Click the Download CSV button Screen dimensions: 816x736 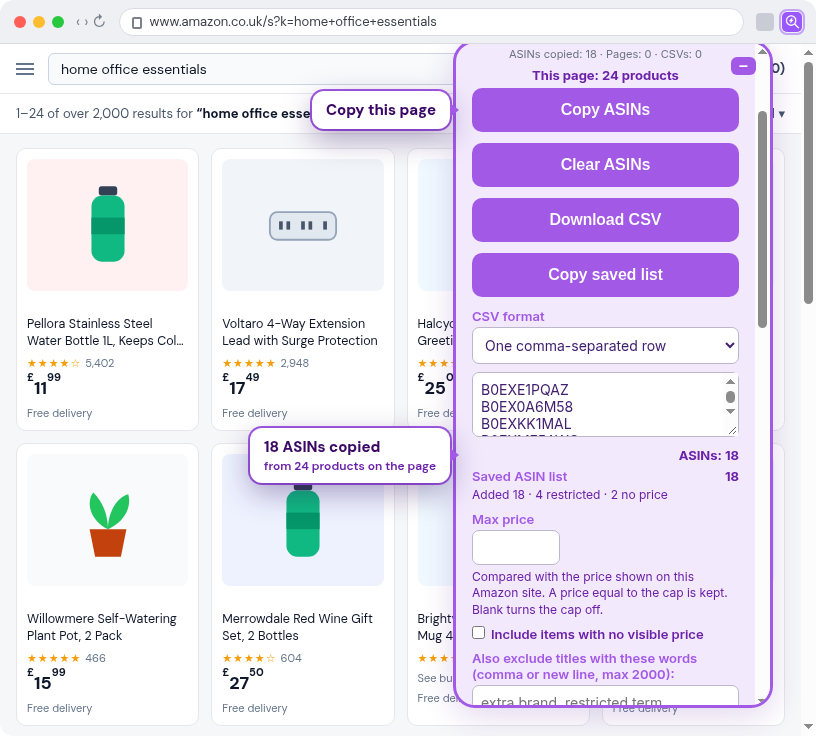pos(605,220)
